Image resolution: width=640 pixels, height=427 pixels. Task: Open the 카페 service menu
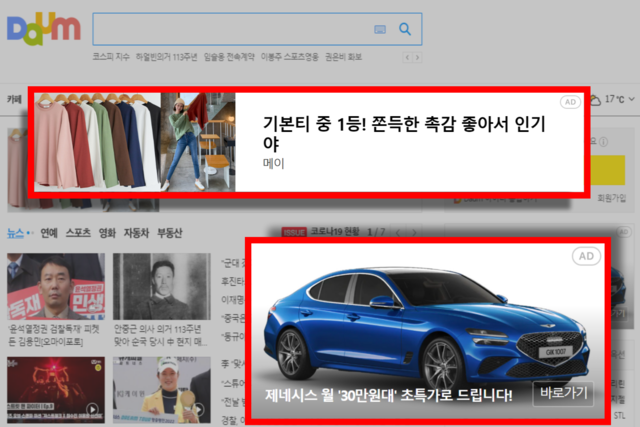[x=14, y=99]
